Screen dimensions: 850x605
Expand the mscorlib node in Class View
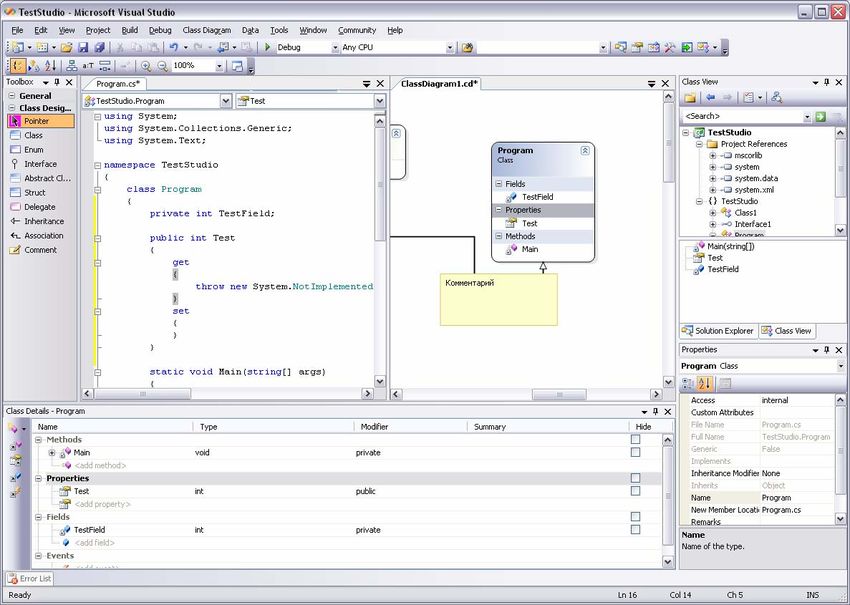(712, 156)
